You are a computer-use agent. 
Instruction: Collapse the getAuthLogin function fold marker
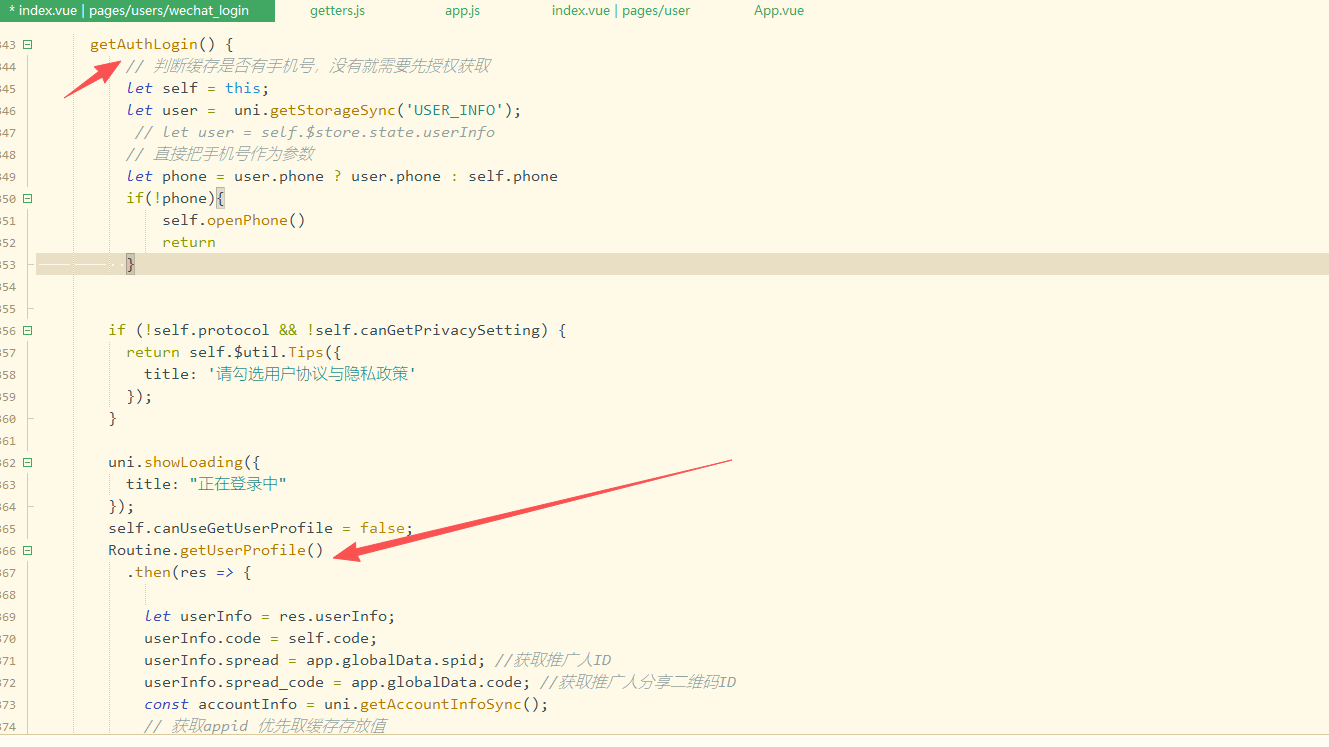(x=28, y=44)
